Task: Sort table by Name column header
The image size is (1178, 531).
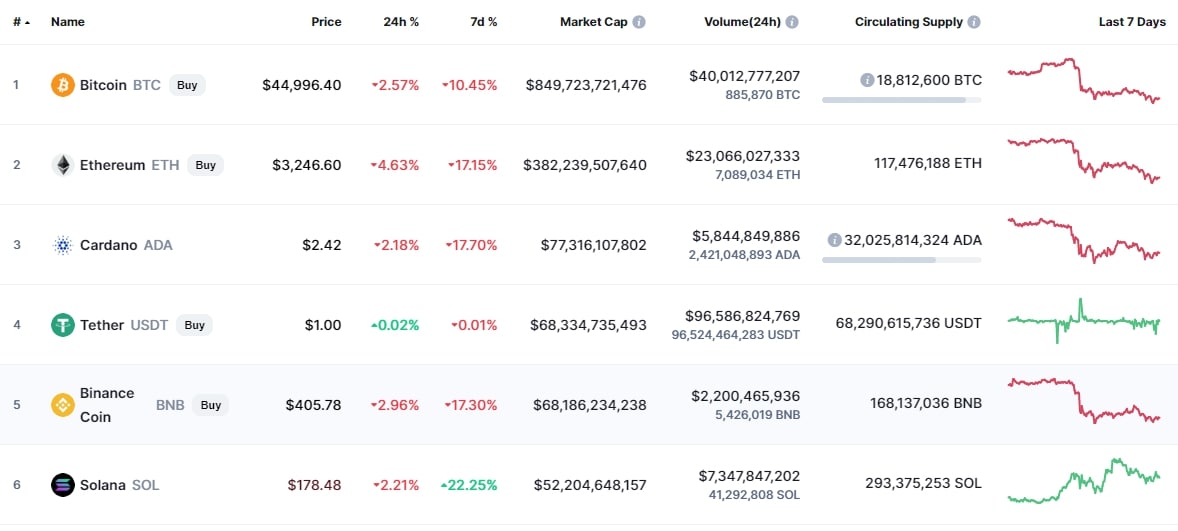Action: coord(68,22)
